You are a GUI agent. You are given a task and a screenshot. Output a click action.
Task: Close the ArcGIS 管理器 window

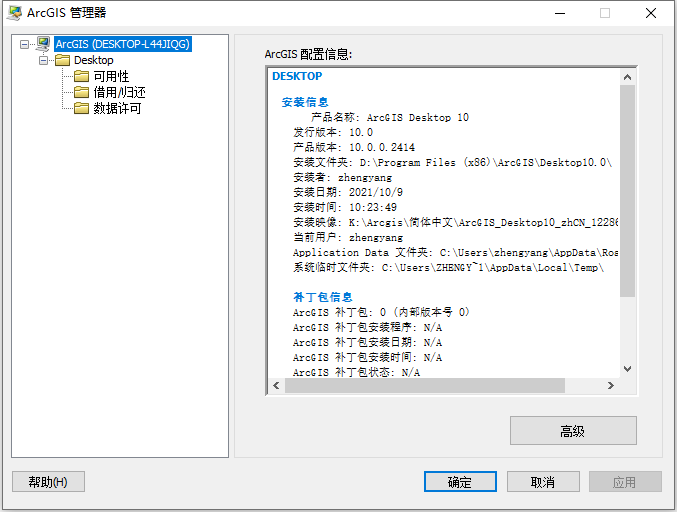tap(651, 13)
